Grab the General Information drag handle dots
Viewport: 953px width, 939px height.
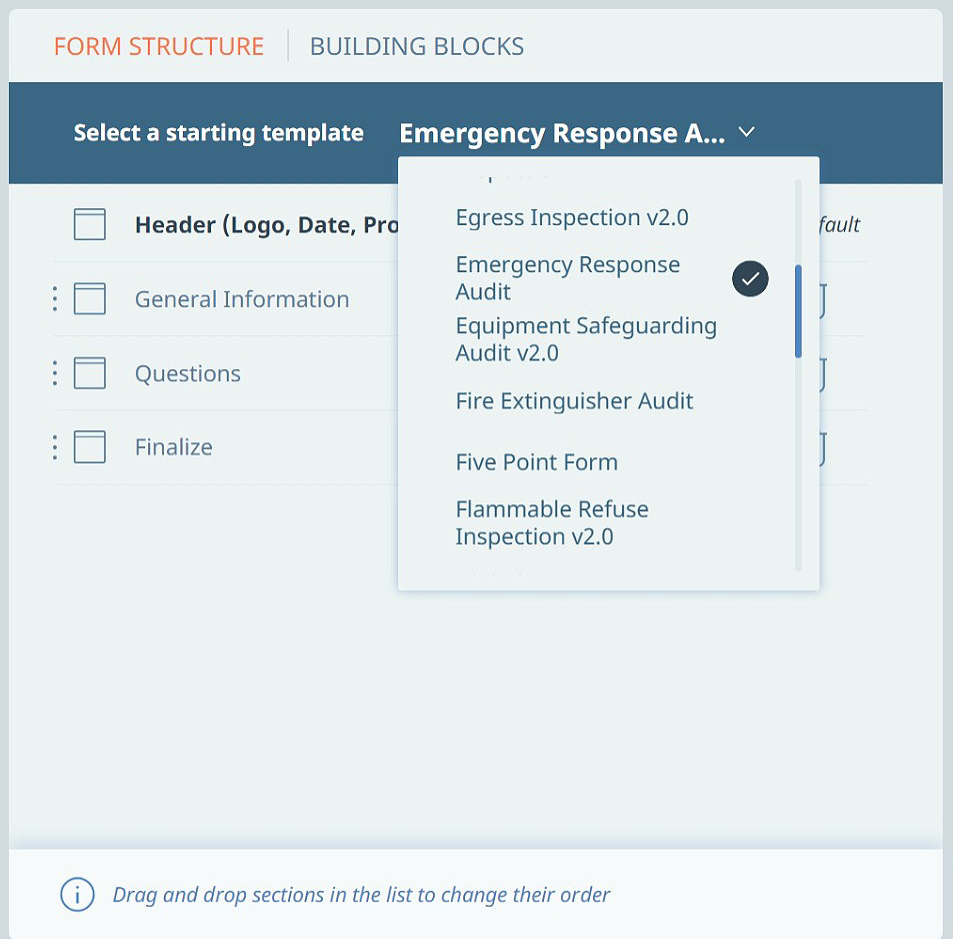[55, 298]
